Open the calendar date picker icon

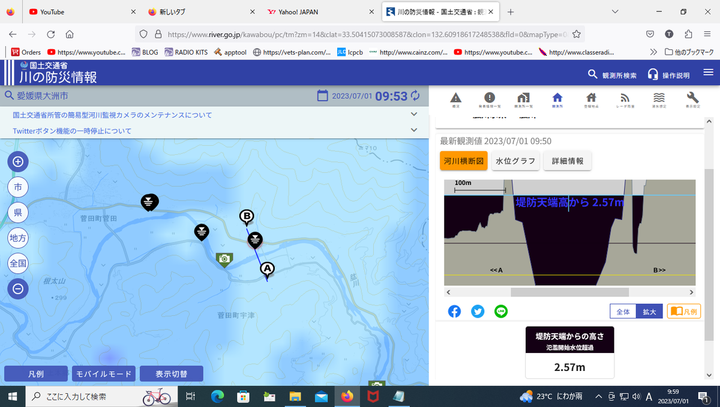322,96
